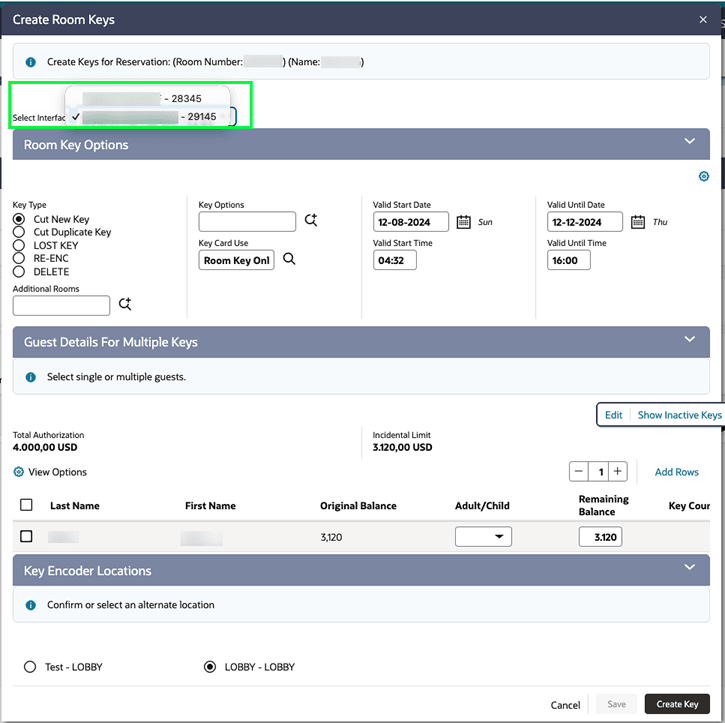Click the Original Balance column header

(x=358, y=506)
